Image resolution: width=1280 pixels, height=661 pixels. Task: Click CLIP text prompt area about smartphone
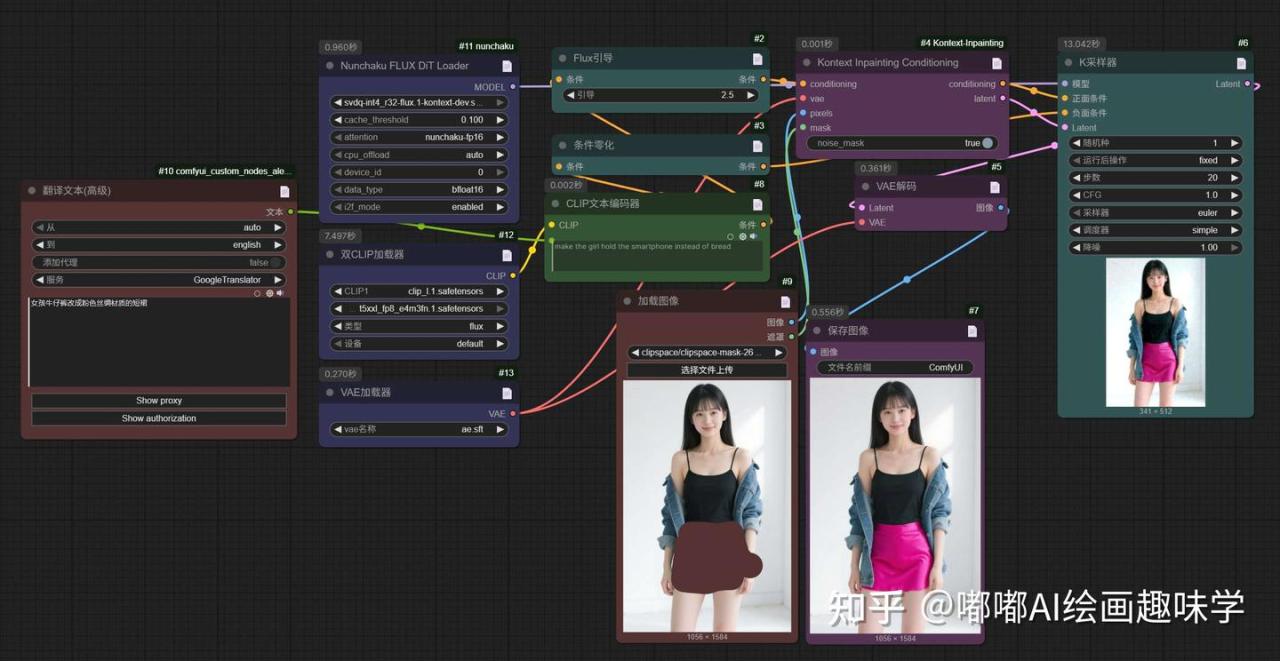(x=657, y=256)
